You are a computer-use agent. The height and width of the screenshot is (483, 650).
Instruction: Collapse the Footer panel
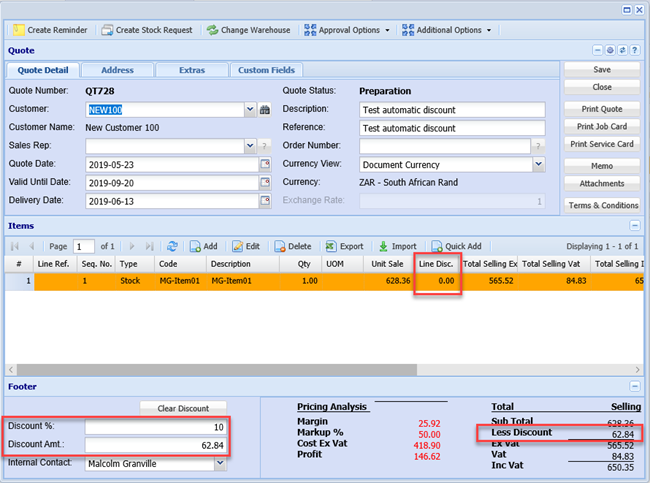(634, 386)
